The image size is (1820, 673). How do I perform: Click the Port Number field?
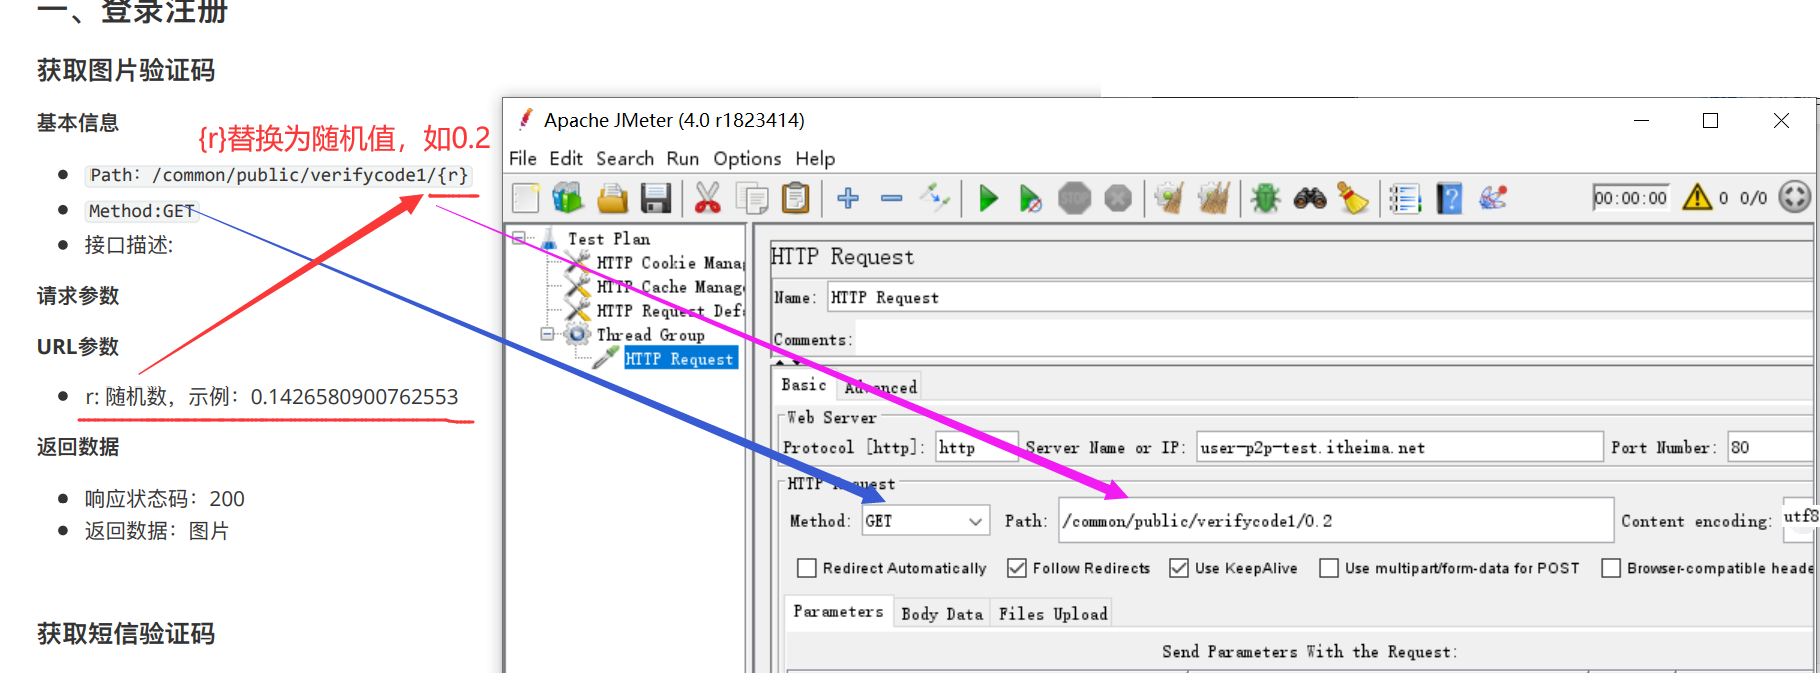(x=1768, y=447)
